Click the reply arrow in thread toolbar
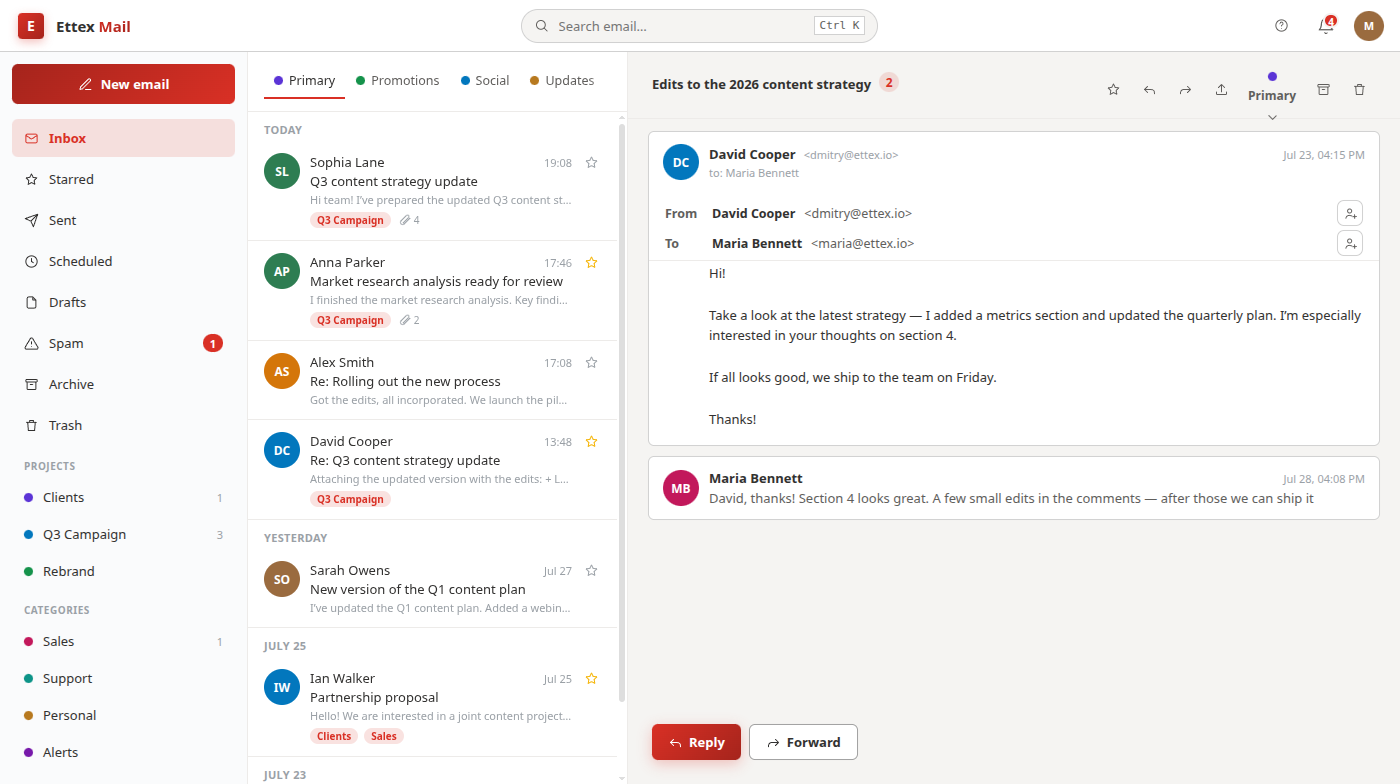The image size is (1400, 784). tap(1149, 90)
